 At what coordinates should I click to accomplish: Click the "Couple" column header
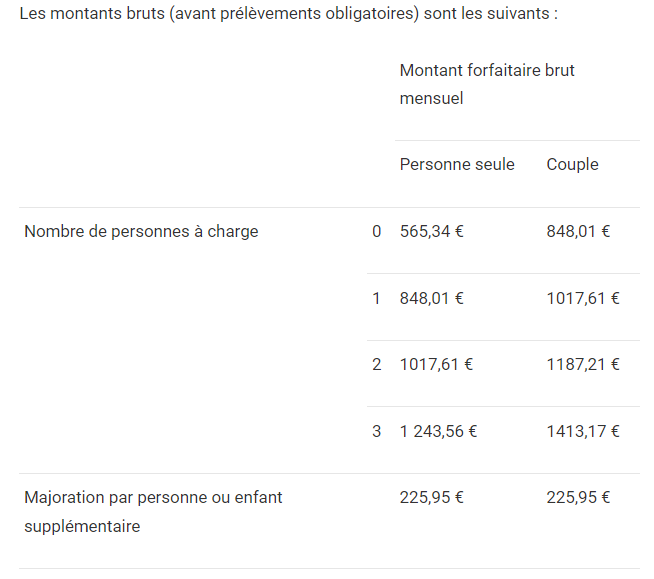(572, 164)
